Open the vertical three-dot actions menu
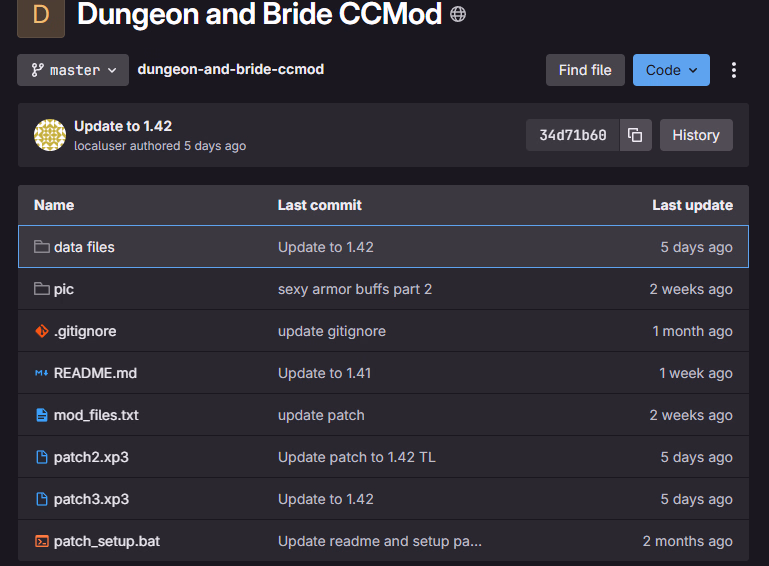The height and width of the screenshot is (566, 769). pos(734,70)
